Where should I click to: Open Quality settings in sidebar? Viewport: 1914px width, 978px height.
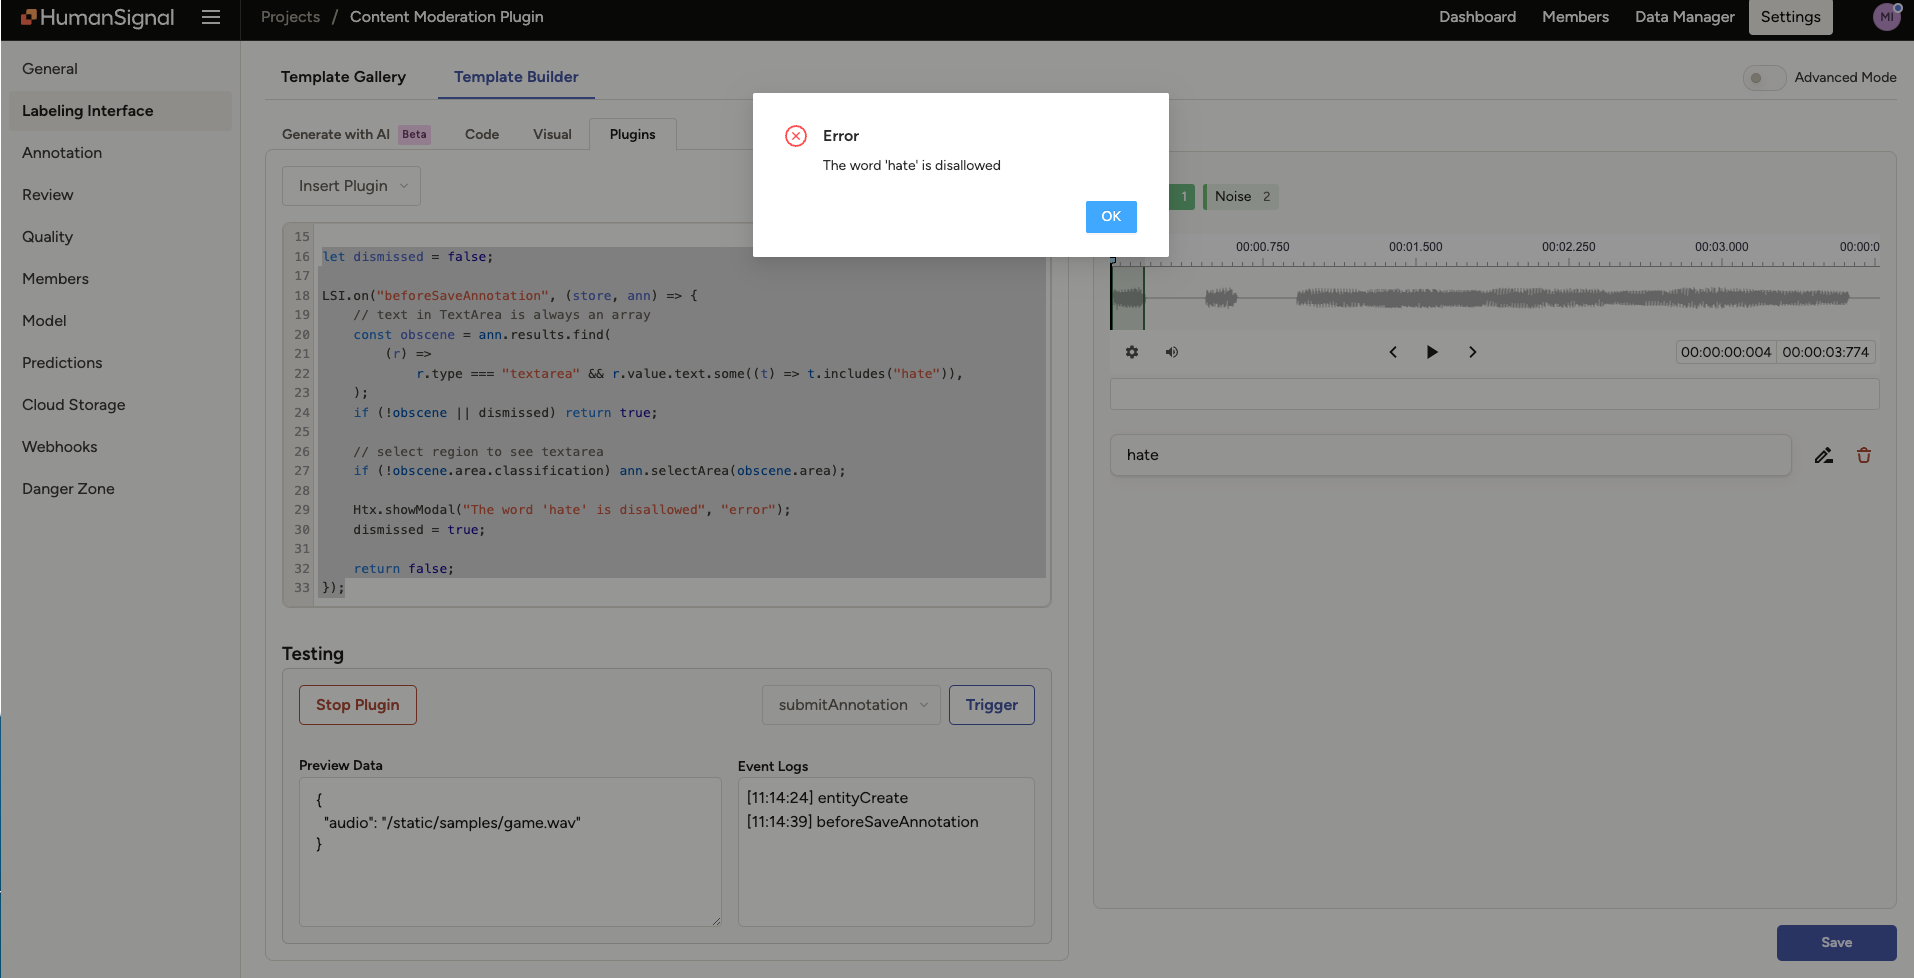click(x=120, y=237)
